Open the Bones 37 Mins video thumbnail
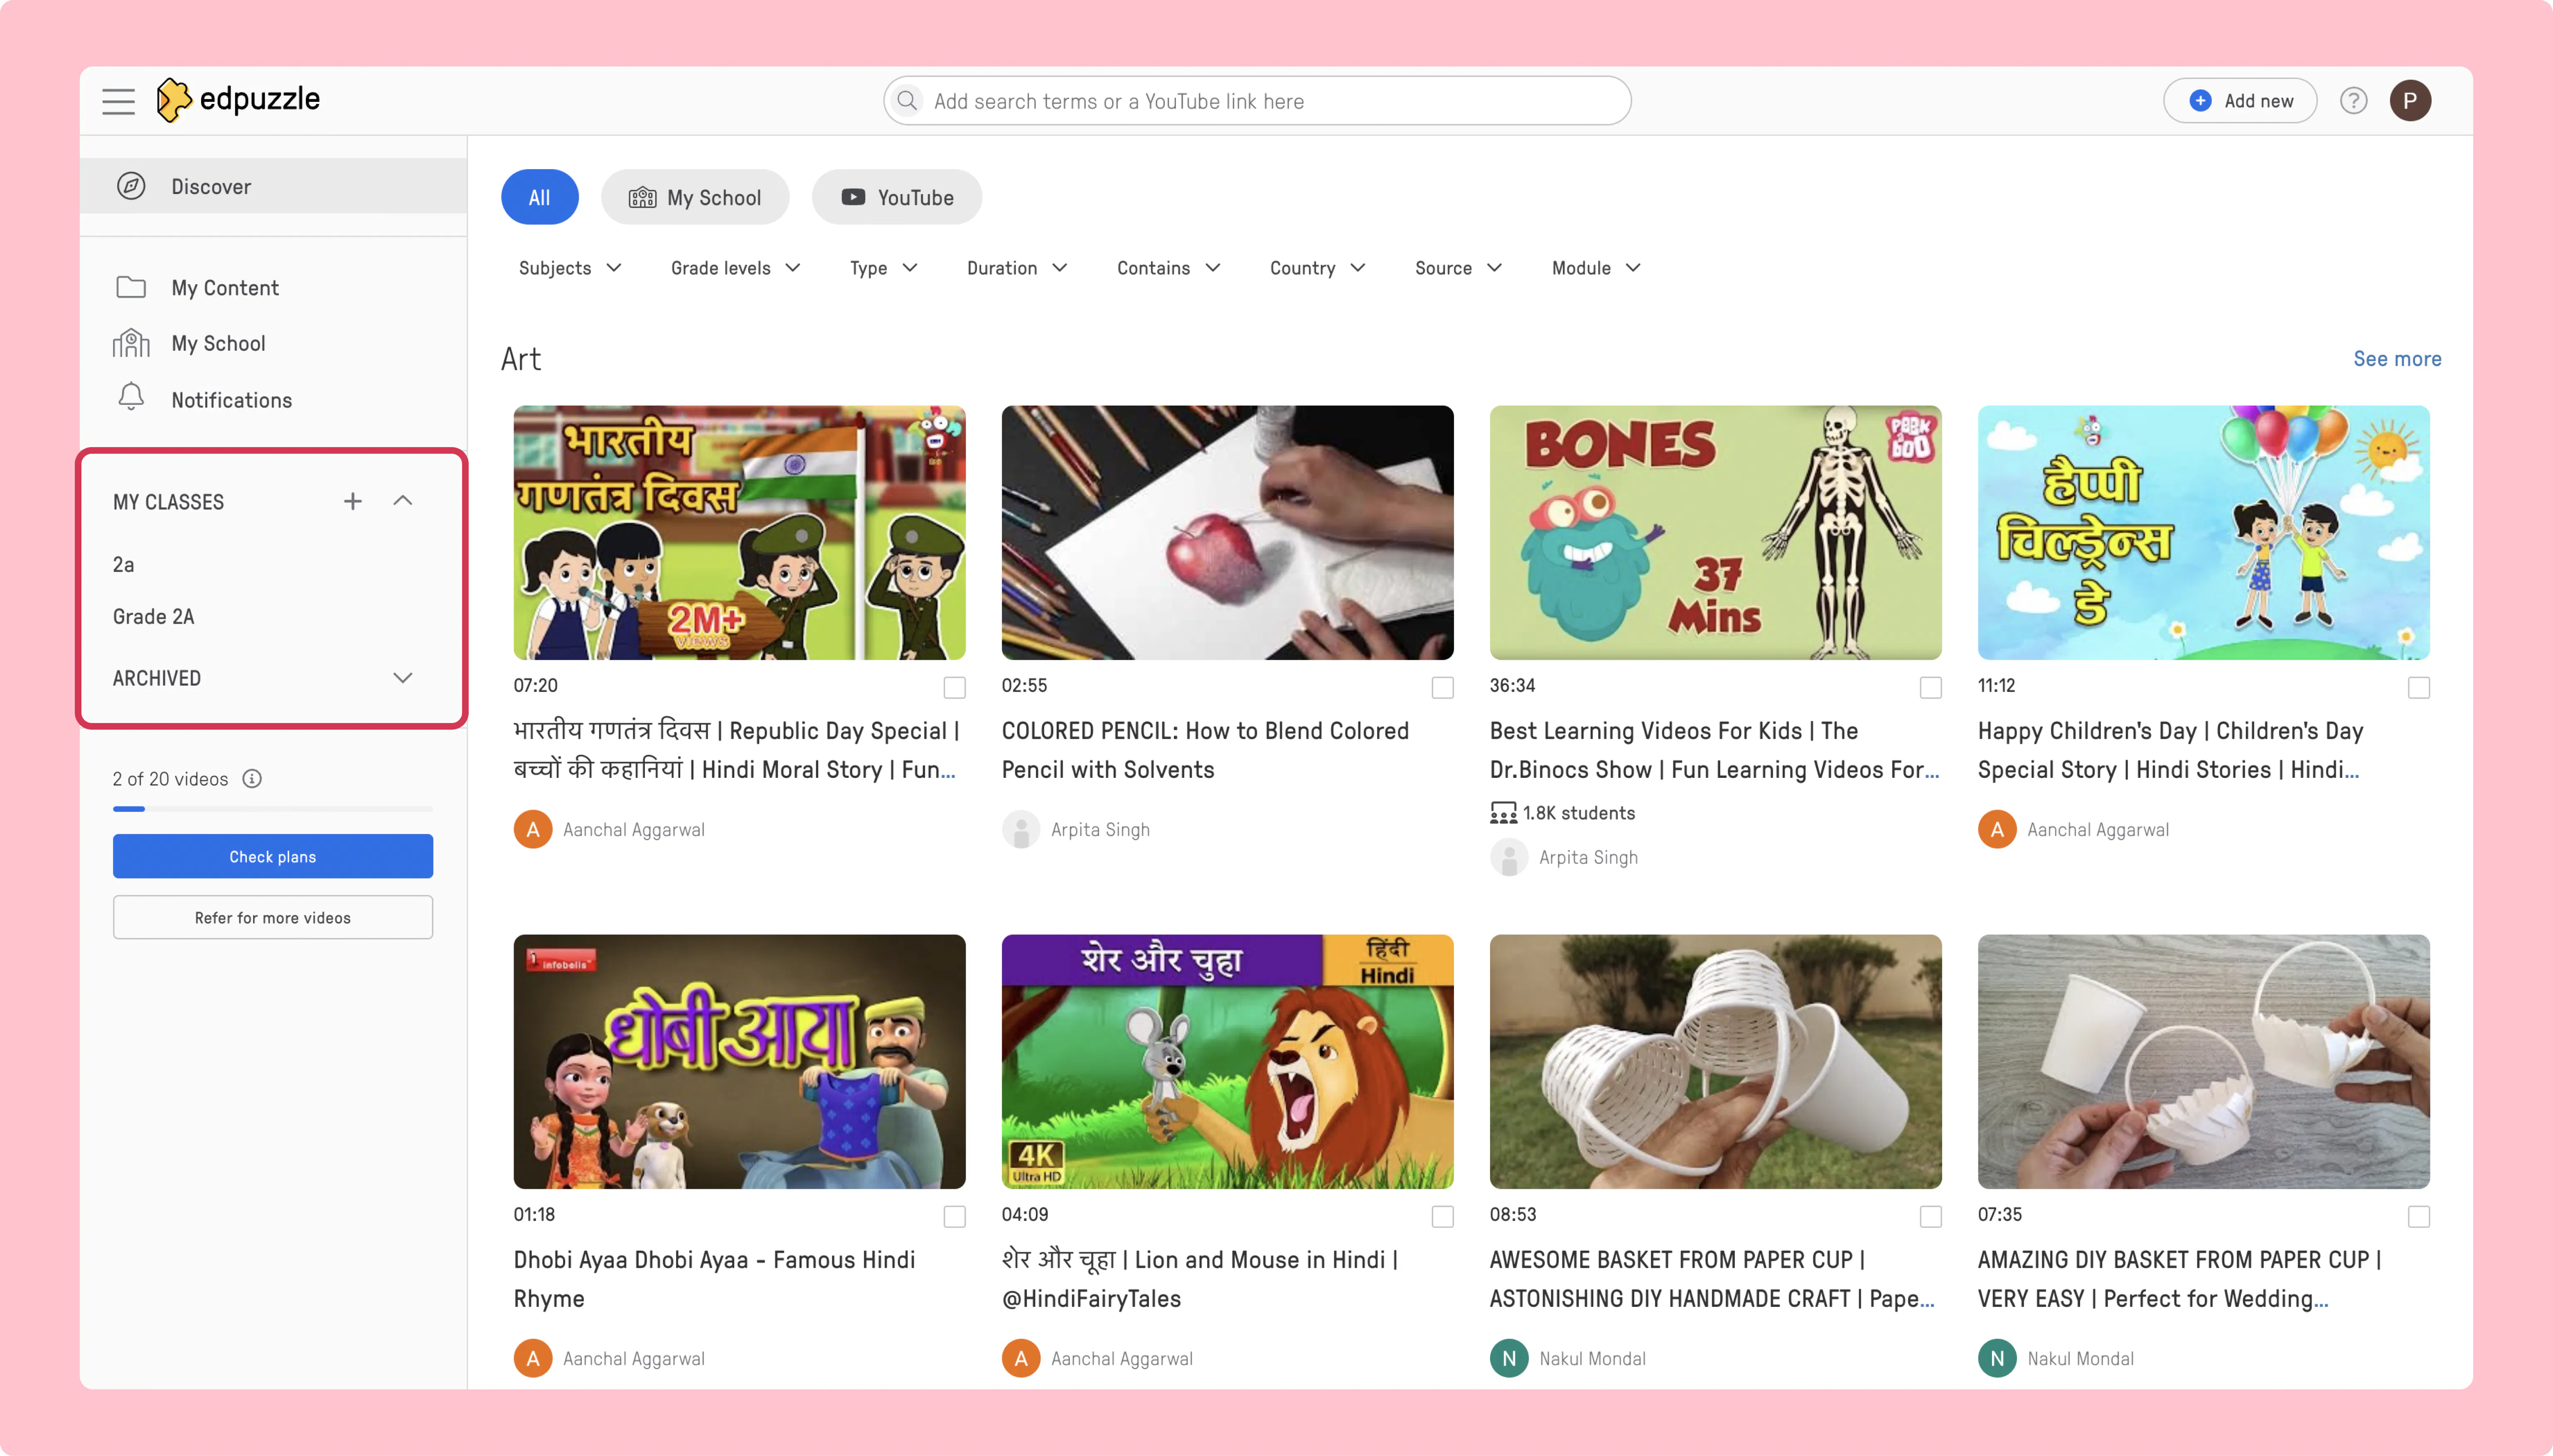This screenshot has height=1456, width=2553. tap(1716, 532)
